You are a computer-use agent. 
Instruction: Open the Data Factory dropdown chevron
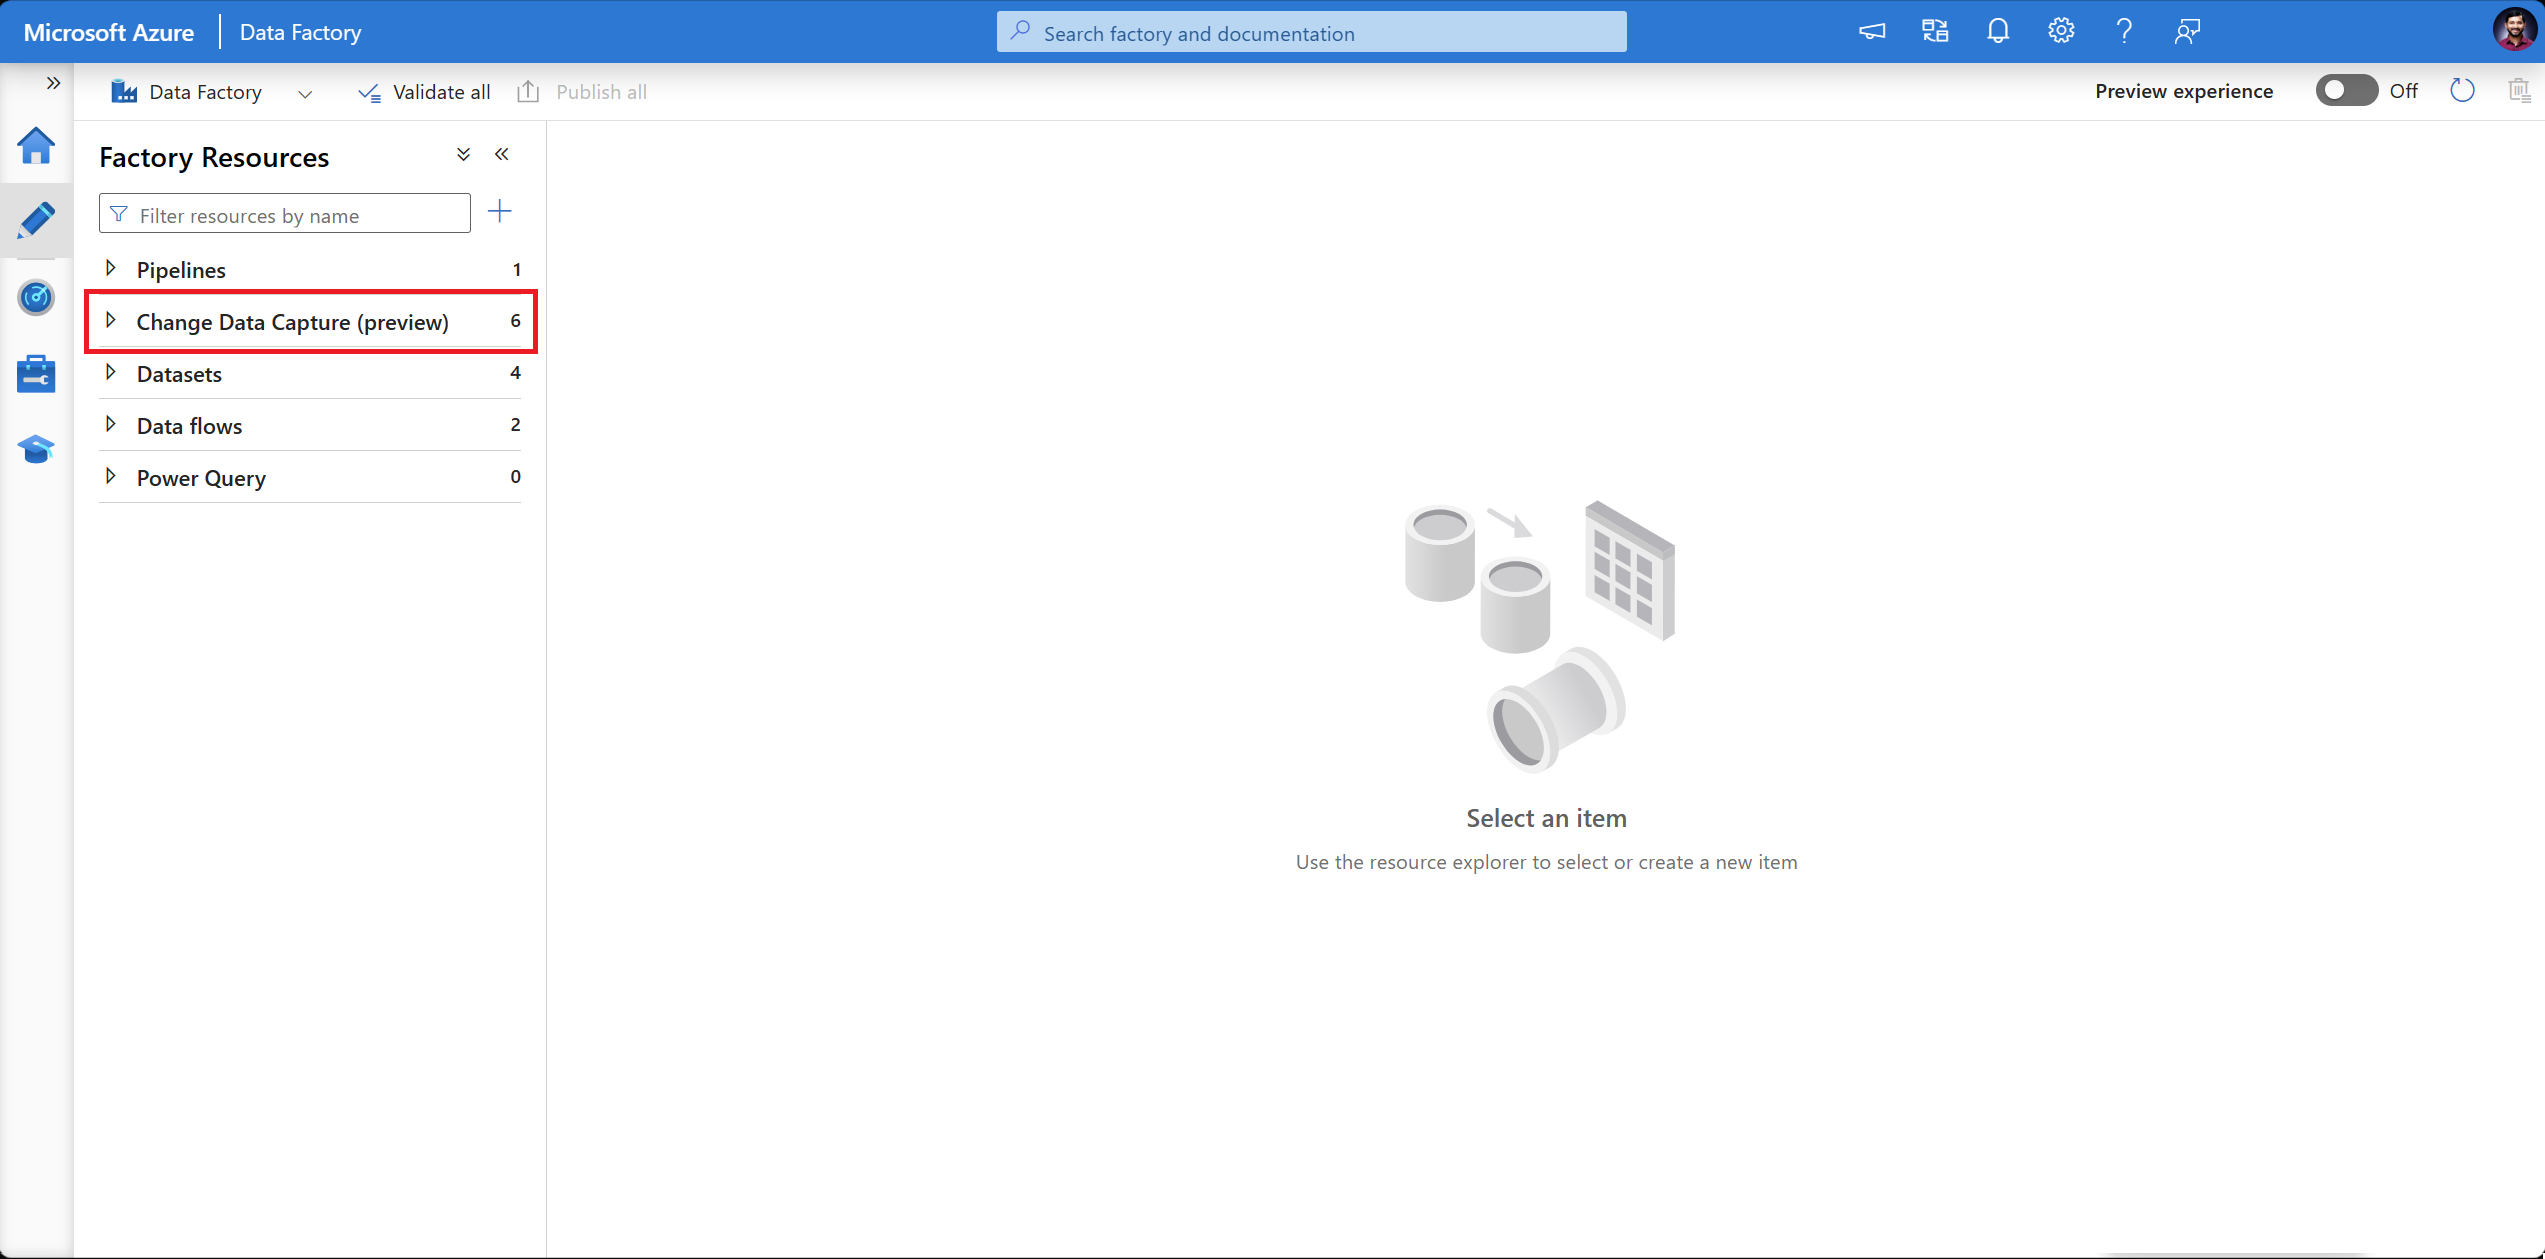pyautogui.click(x=305, y=93)
